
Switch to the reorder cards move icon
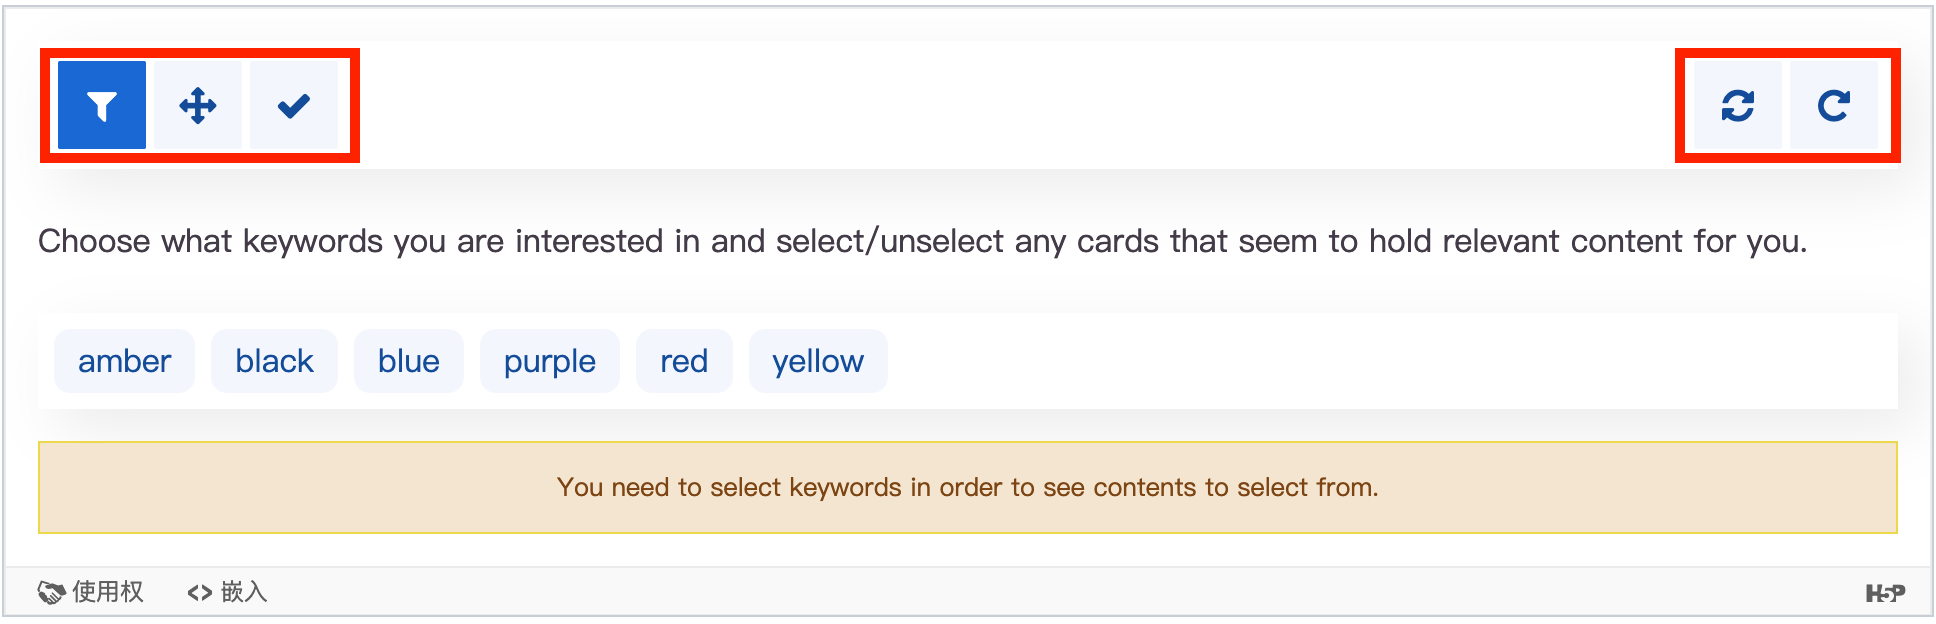point(198,105)
